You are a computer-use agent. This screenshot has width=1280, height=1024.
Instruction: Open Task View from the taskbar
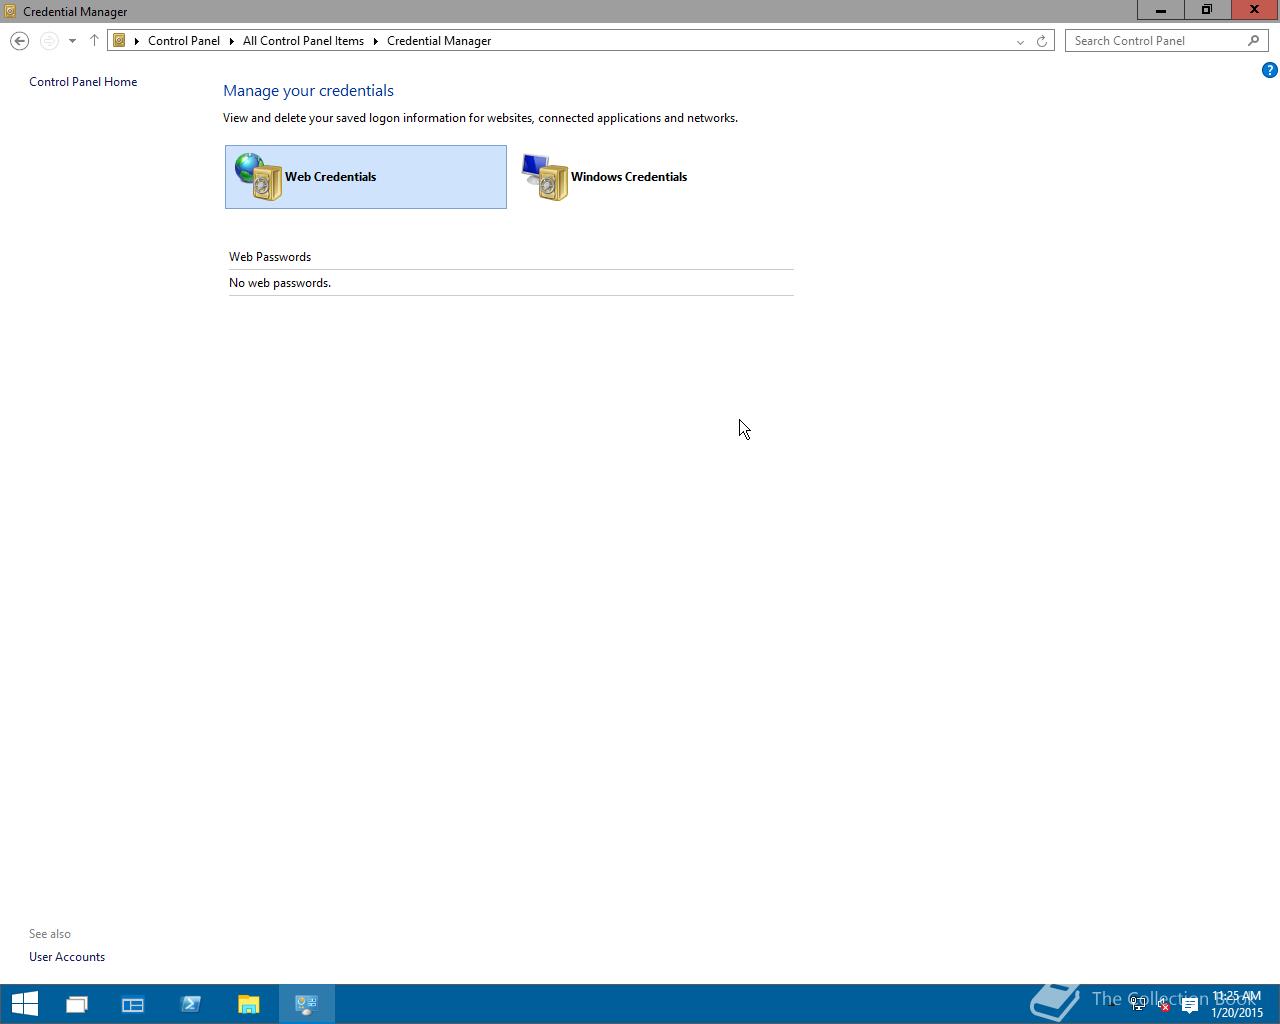[x=76, y=1004]
